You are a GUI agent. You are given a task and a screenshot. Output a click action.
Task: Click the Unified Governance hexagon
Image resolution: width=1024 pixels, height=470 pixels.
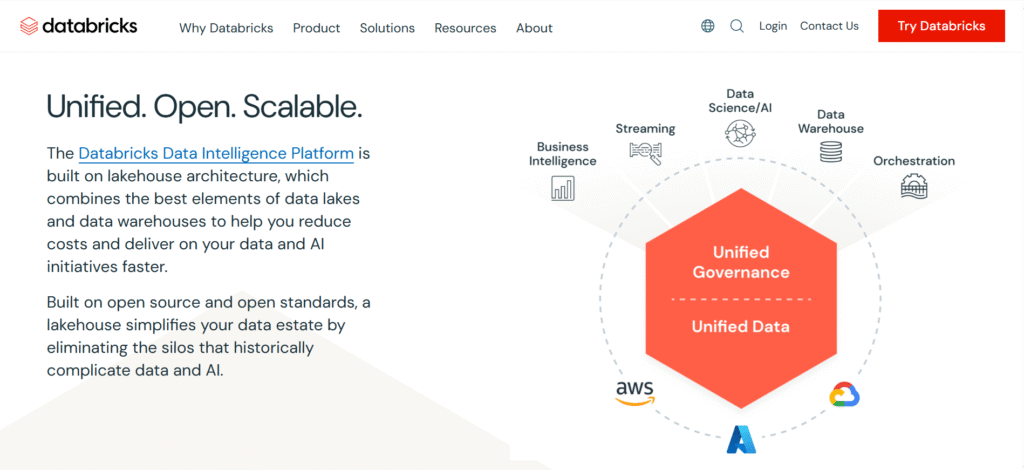point(740,262)
